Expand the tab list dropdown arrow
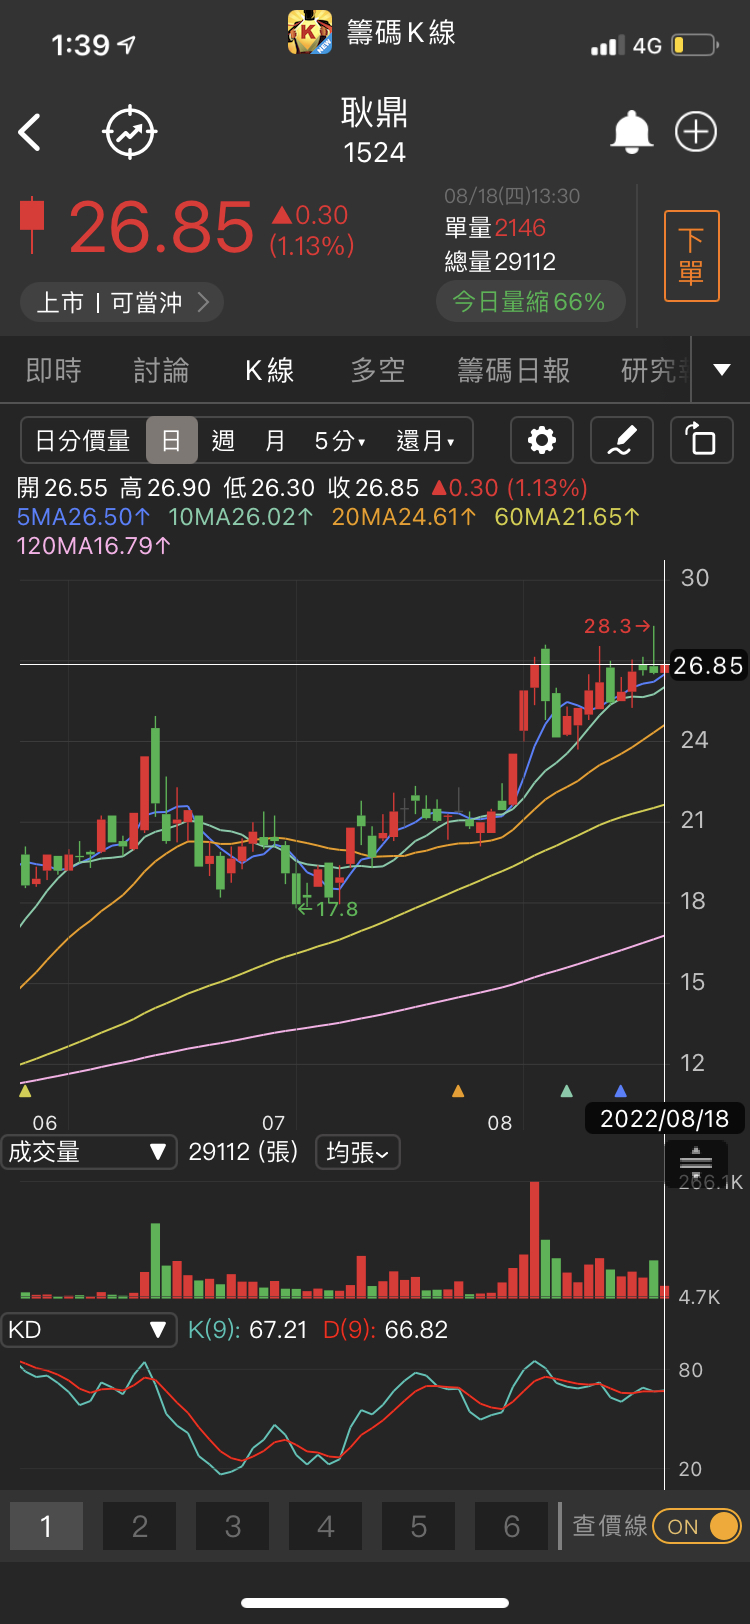This screenshot has height=1624, width=750. pyautogui.click(x=721, y=370)
